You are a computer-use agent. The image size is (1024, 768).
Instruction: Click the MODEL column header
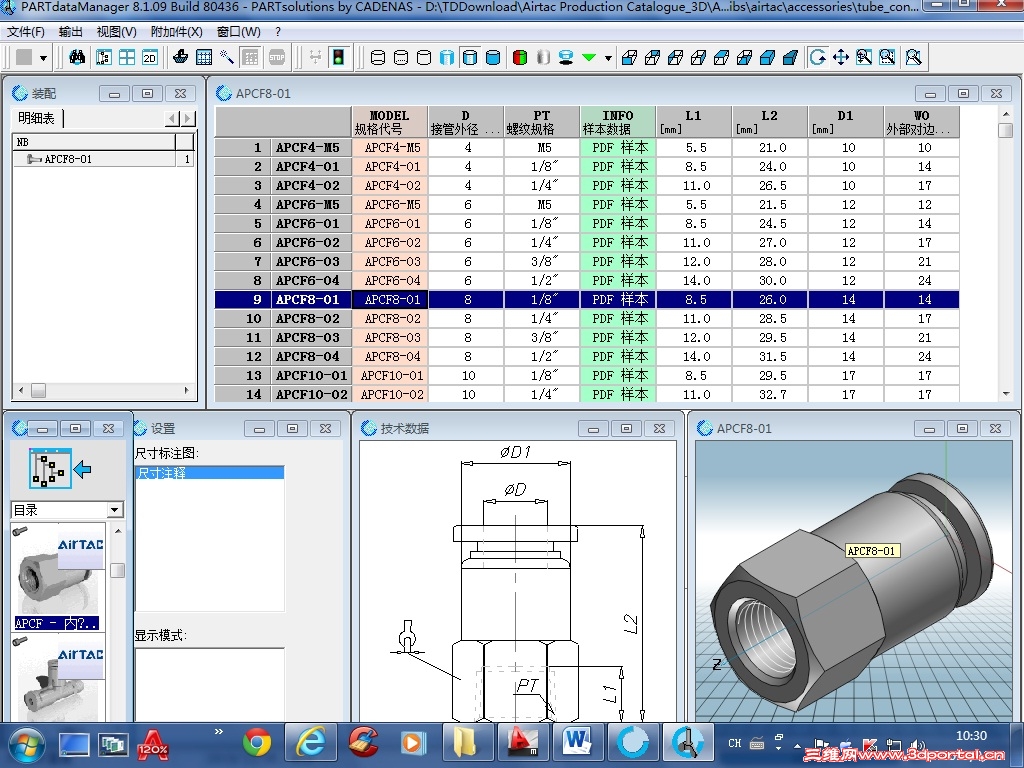tap(389, 122)
